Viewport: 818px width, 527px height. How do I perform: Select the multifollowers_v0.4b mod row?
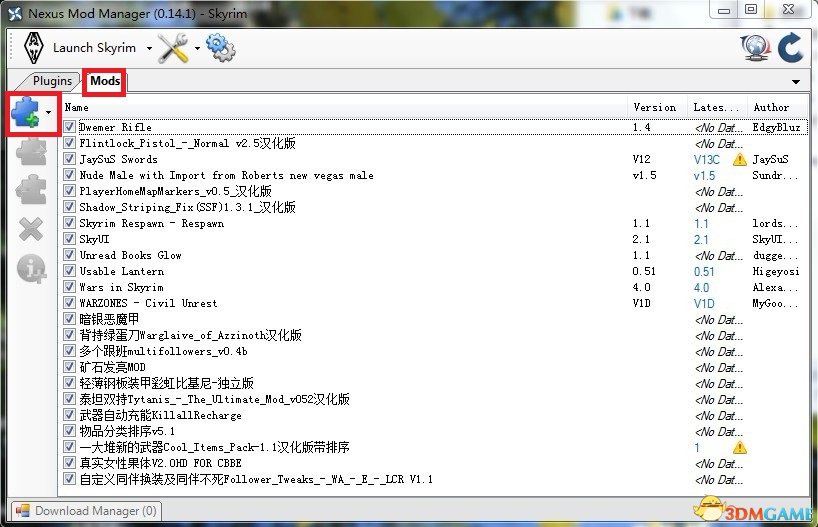[x=436, y=351]
